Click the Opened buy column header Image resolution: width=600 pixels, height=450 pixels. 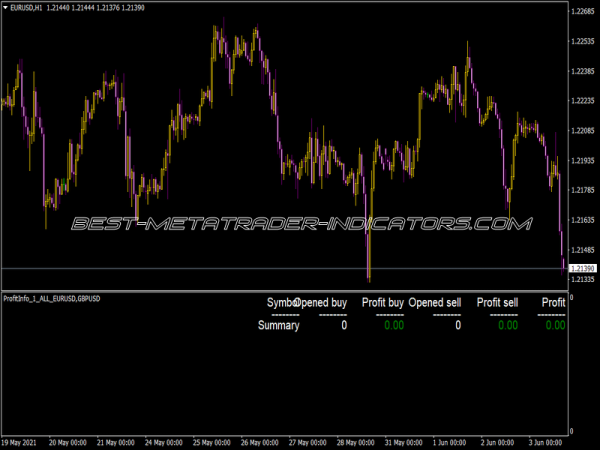coord(322,302)
